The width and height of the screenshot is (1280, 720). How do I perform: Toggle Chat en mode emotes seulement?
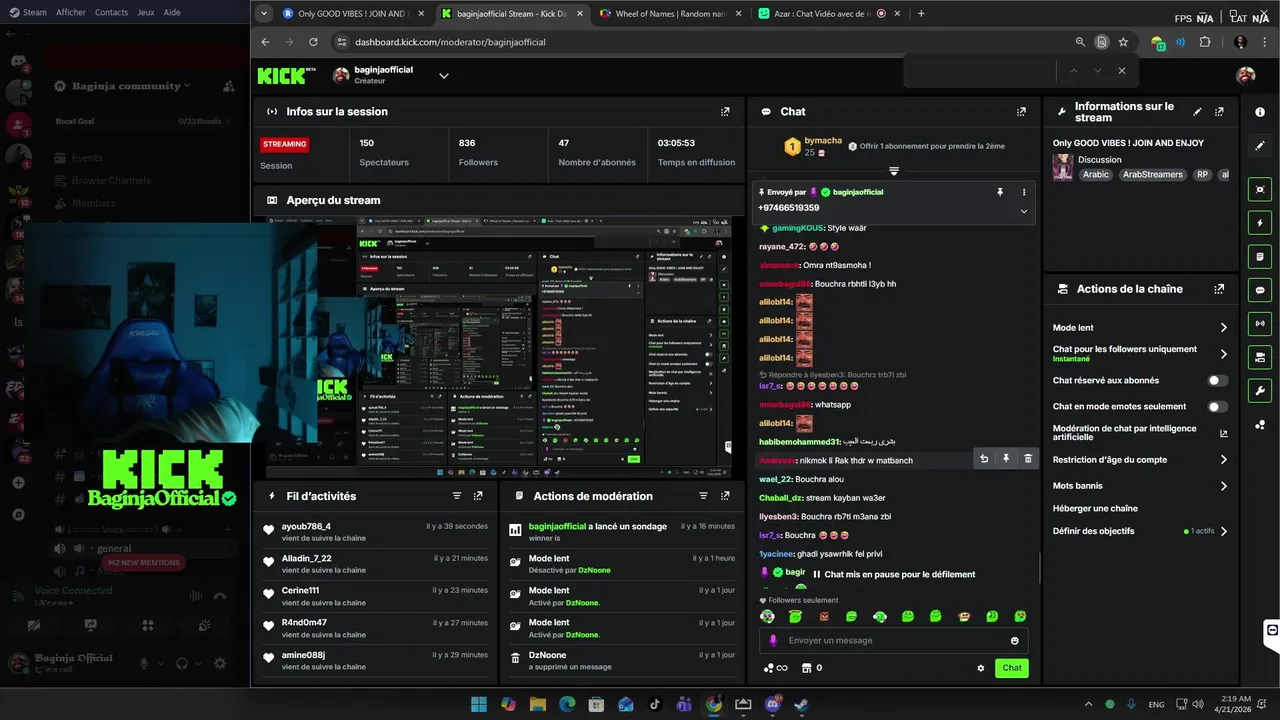click(x=1217, y=407)
